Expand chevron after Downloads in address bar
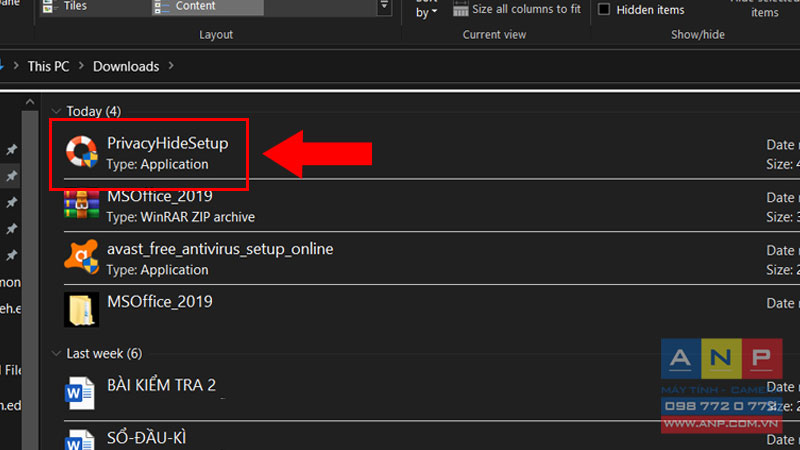The width and height of the screenshot is (800, 450). tap(171, 66)
